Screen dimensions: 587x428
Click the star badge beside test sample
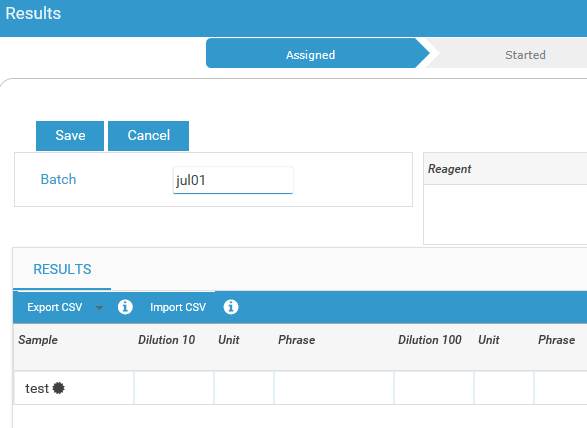pos(58,388)
